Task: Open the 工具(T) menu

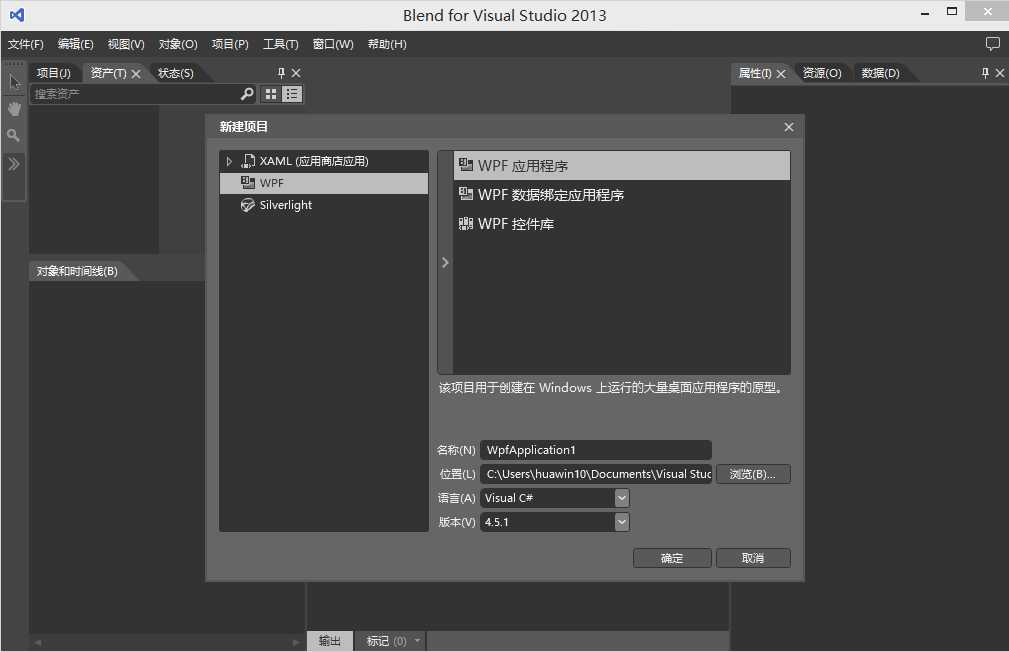Action: click(281, 44)
